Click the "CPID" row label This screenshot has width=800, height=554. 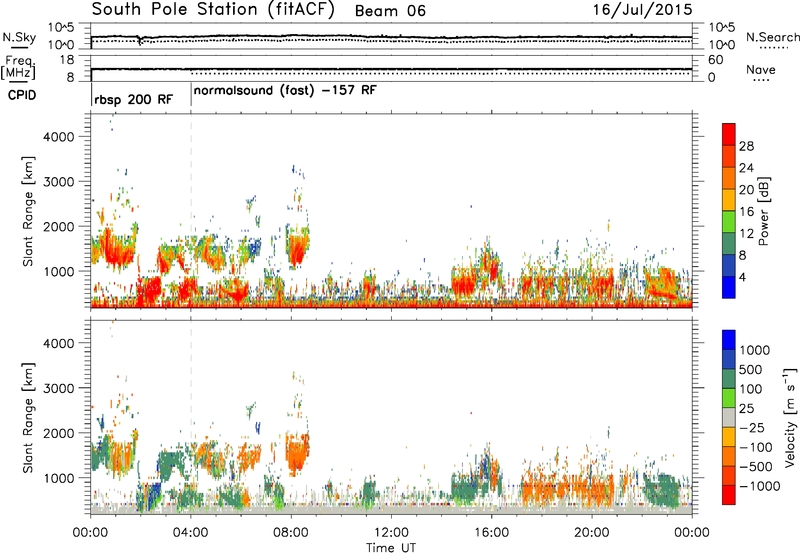(21, 95)
